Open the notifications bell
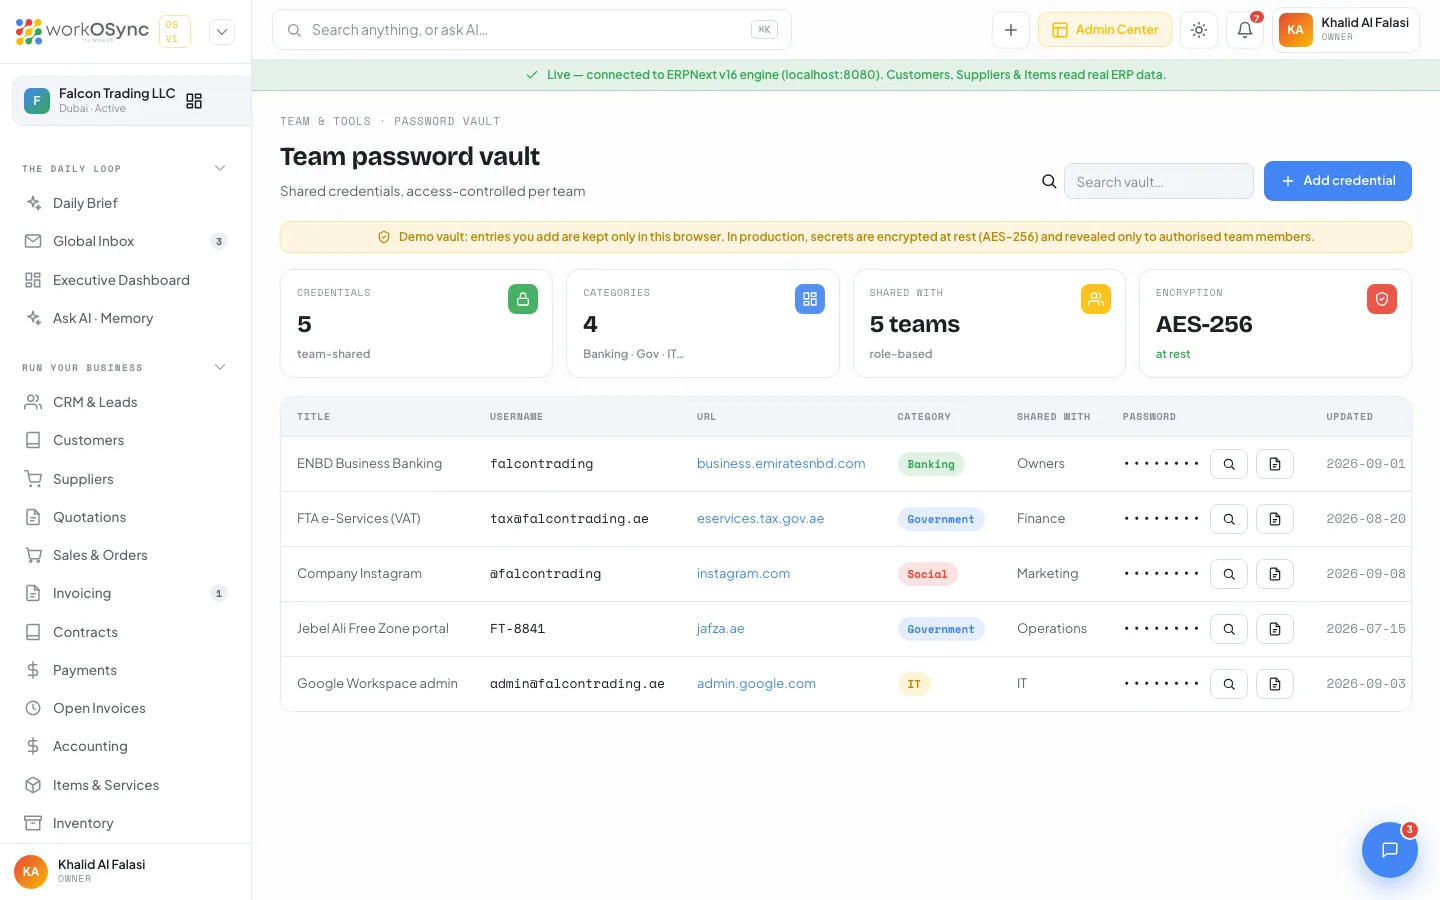 pyautogui.click(x=1245, y=30)
